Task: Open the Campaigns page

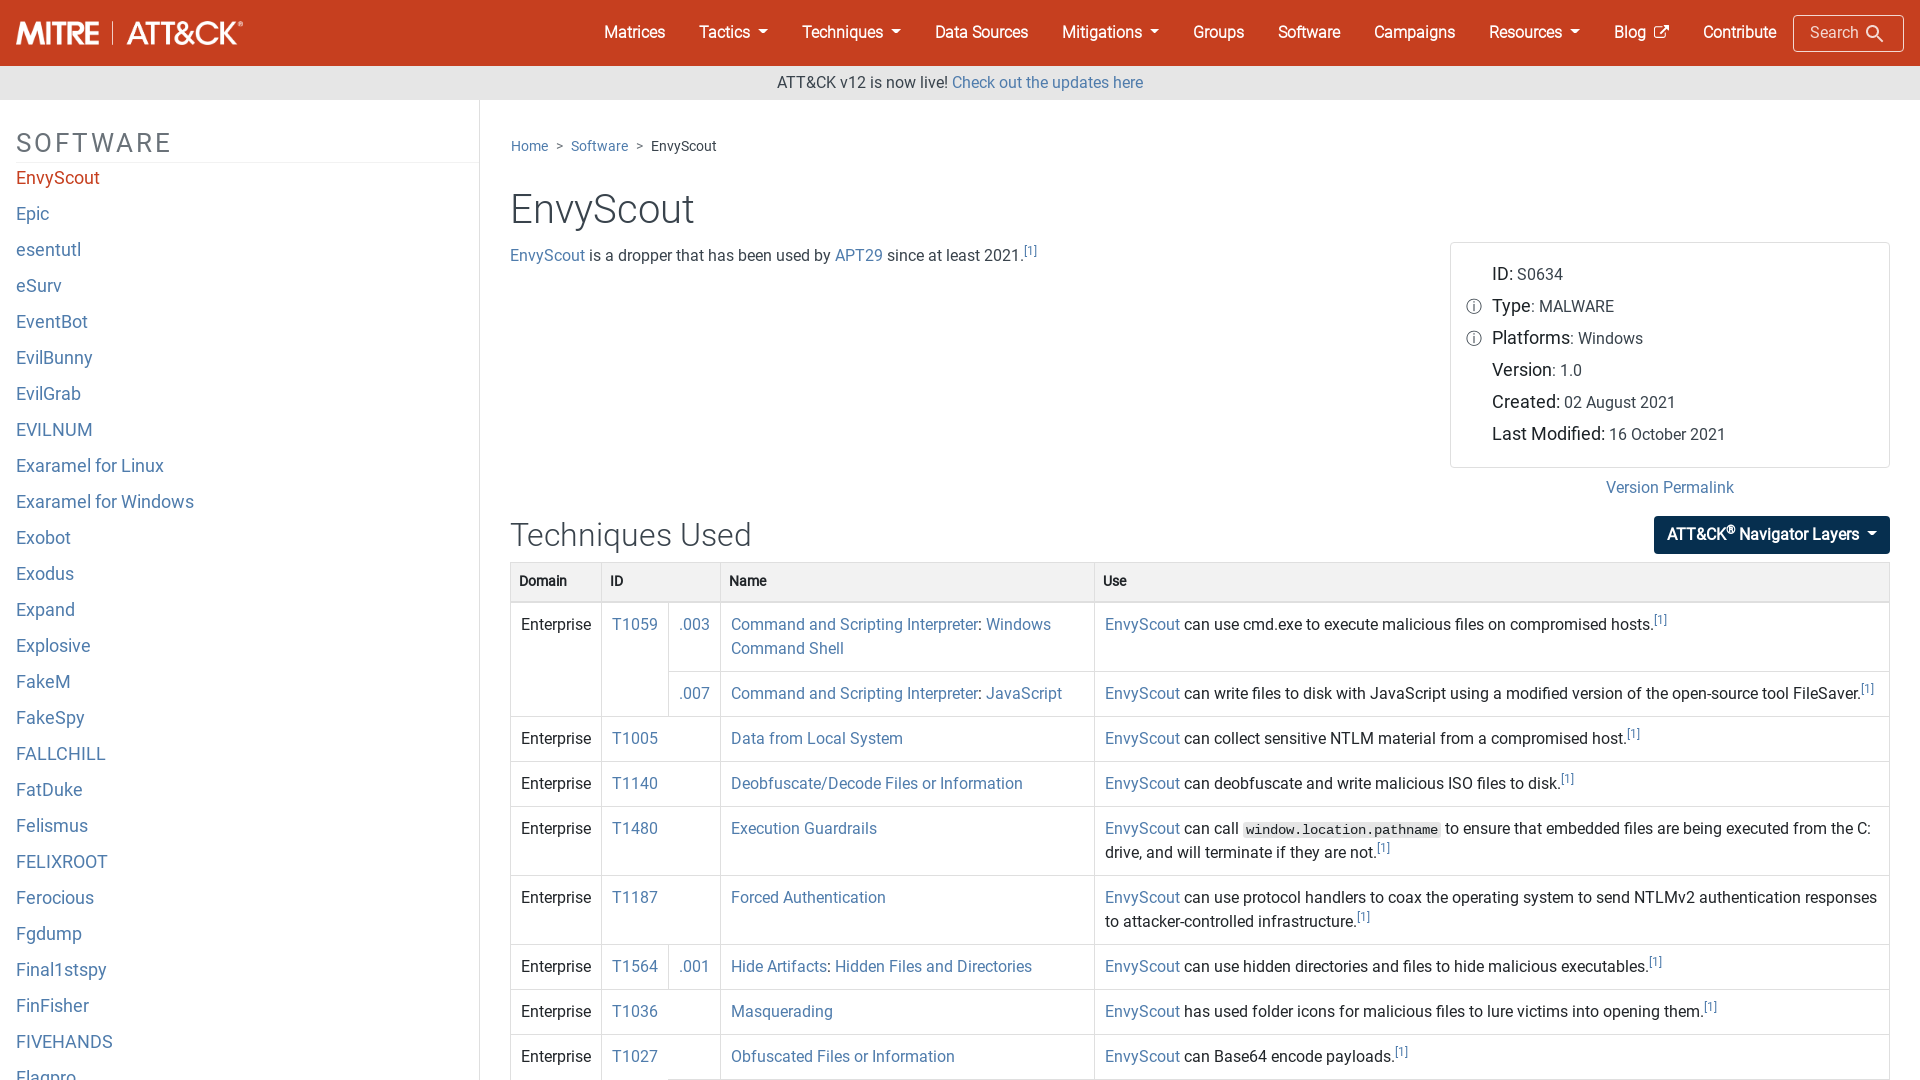Action: [x=1414, y=33]
